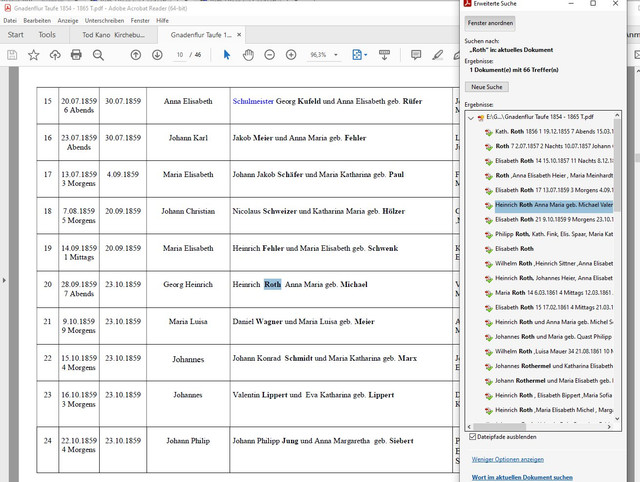The width and height of the screenshot is (640, 482).
Task: Select result 'Maria Roth 14 6.03.1861'
Action: pos(554,293)
